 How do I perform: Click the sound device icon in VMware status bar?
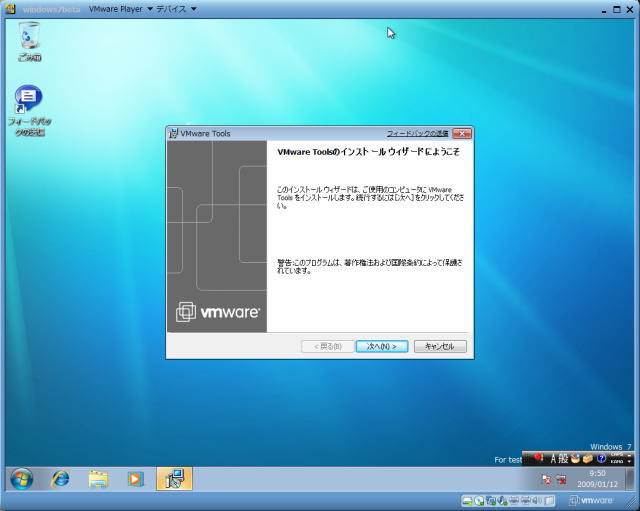pyautogui.click(x=536, y=500)
